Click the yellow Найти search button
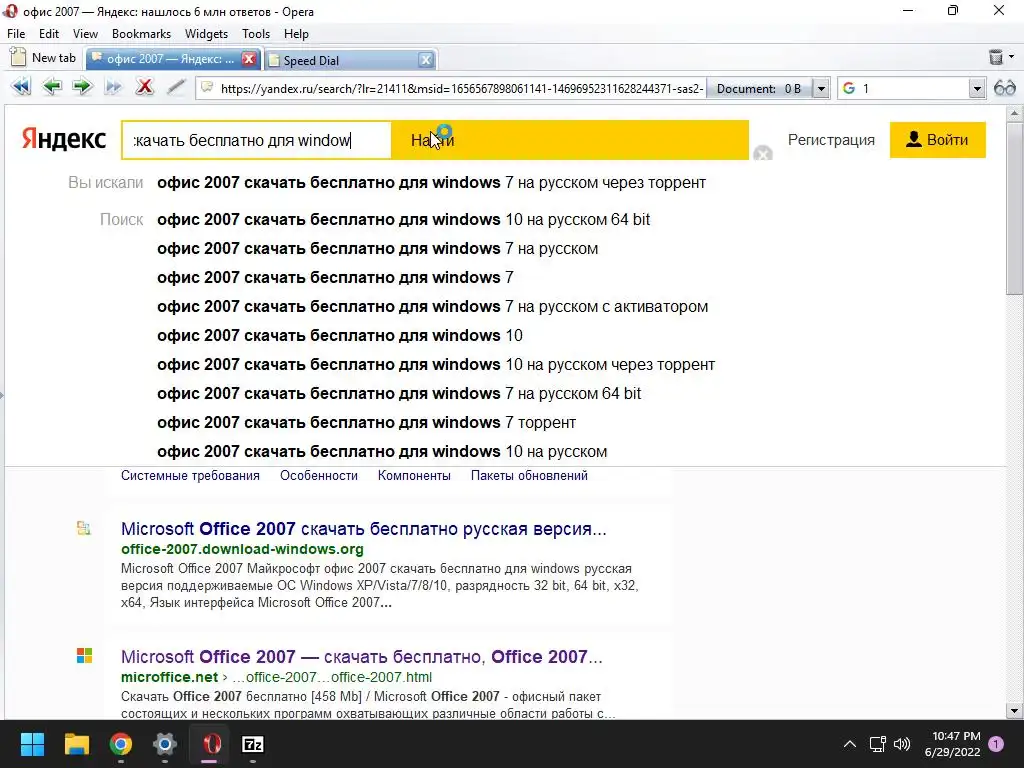The image size is (1024, 768). pos(569,140)
